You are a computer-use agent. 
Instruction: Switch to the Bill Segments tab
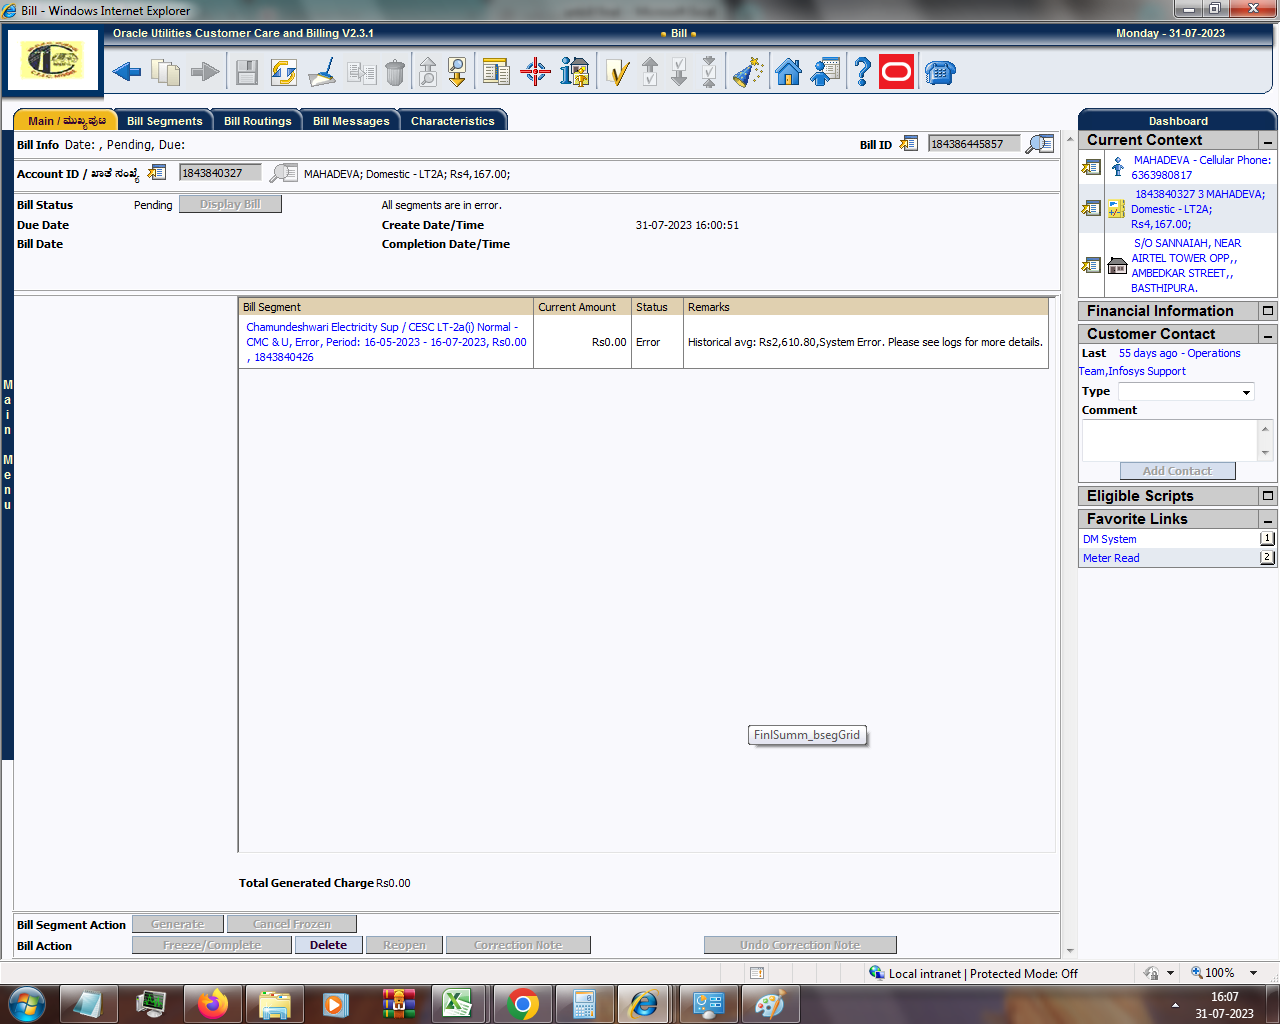coord(164,121)
